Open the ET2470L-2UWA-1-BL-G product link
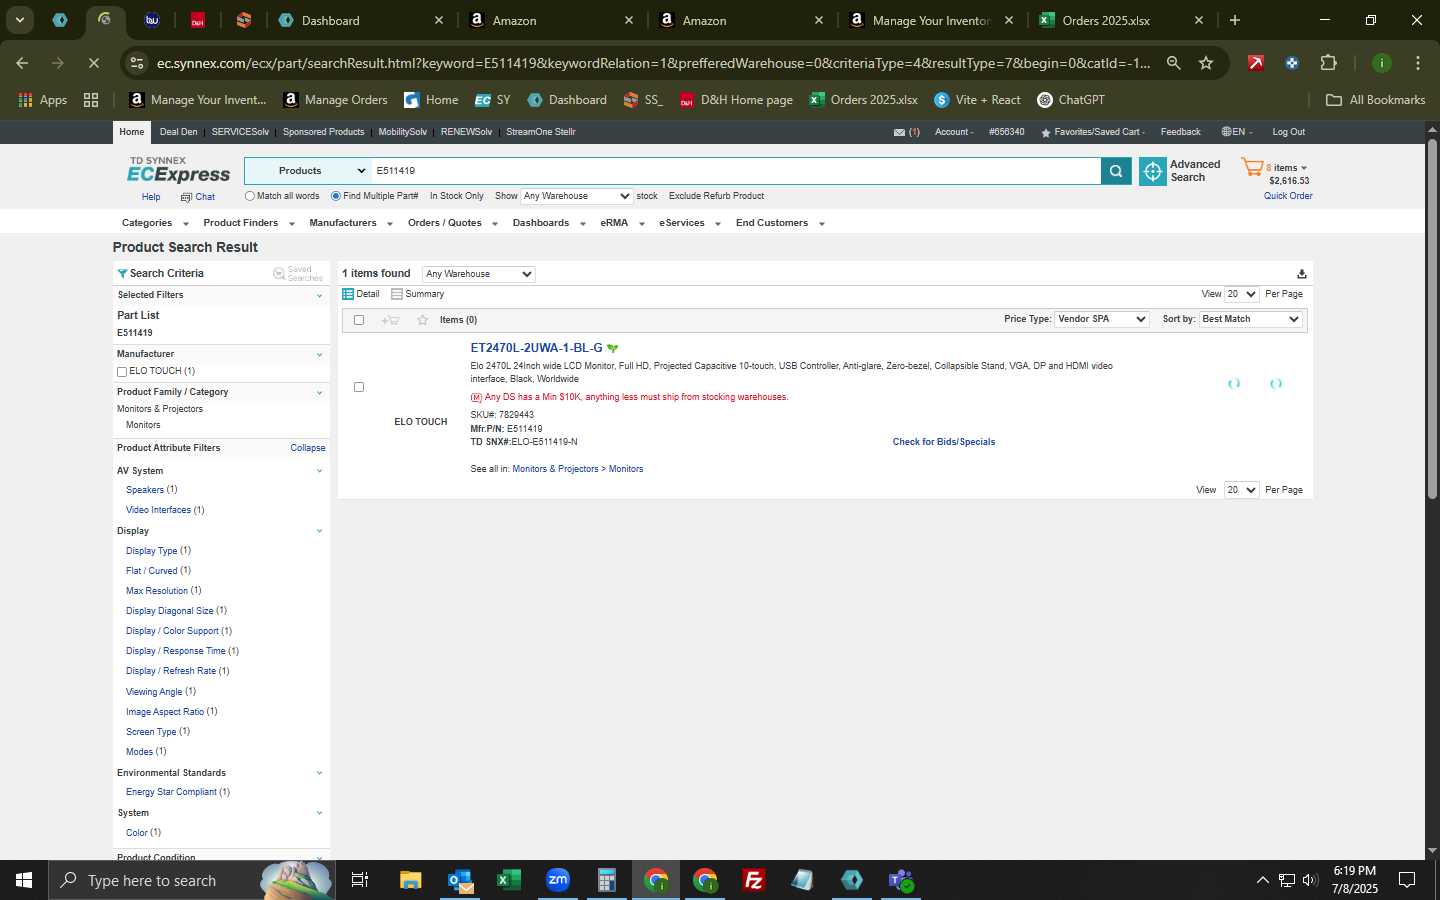This screenshot has height=900, width=1440. 536,348
